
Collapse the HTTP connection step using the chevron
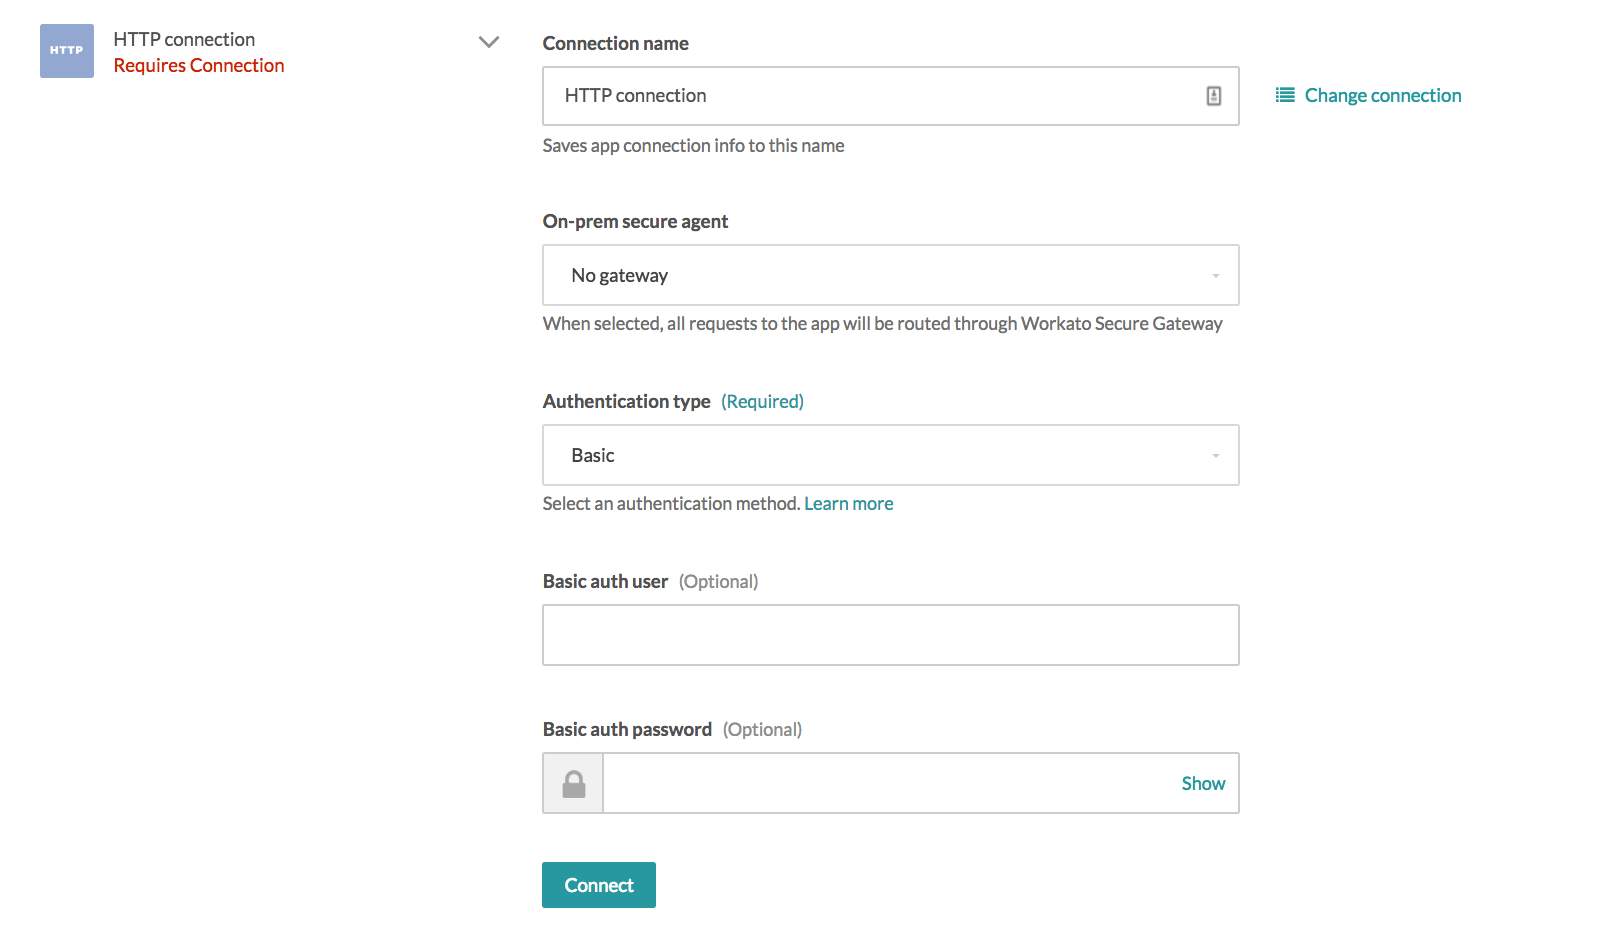[x=489, y=43]
